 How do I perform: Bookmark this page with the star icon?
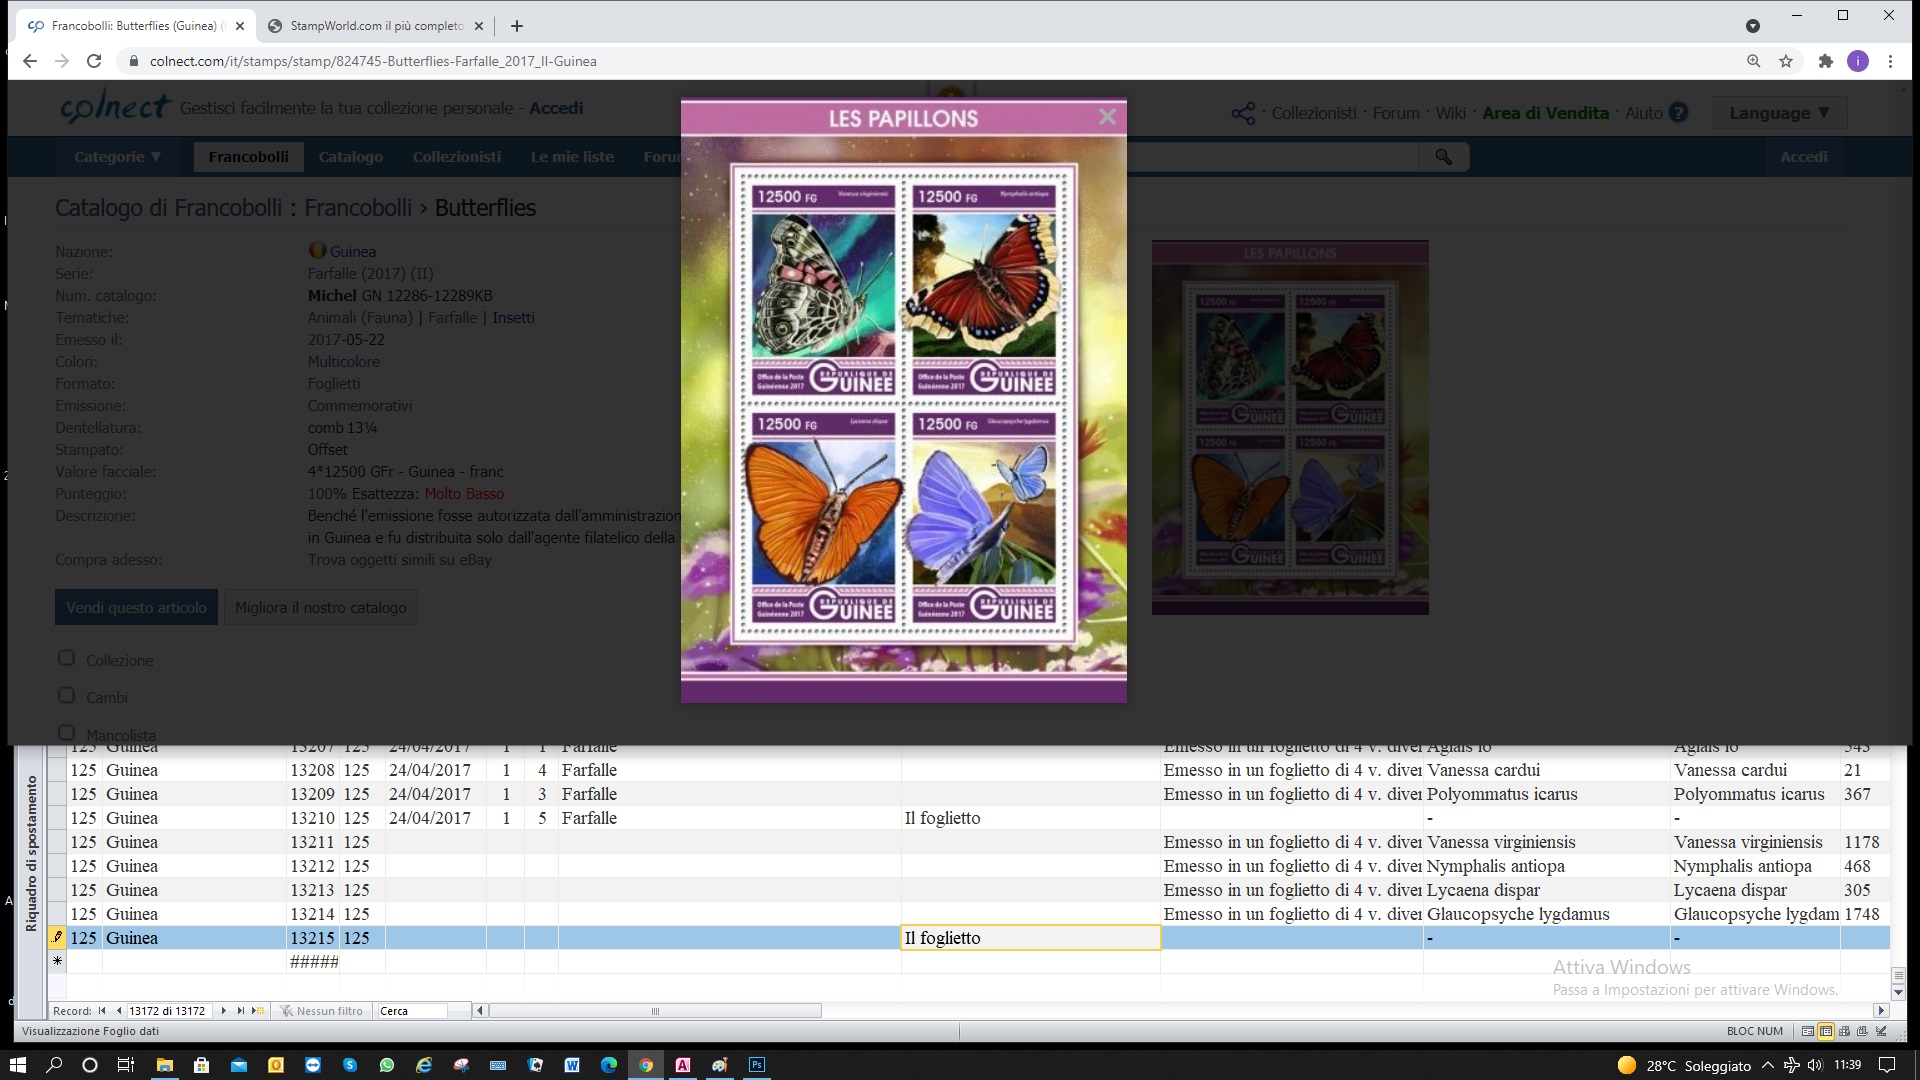point(1786,61)
